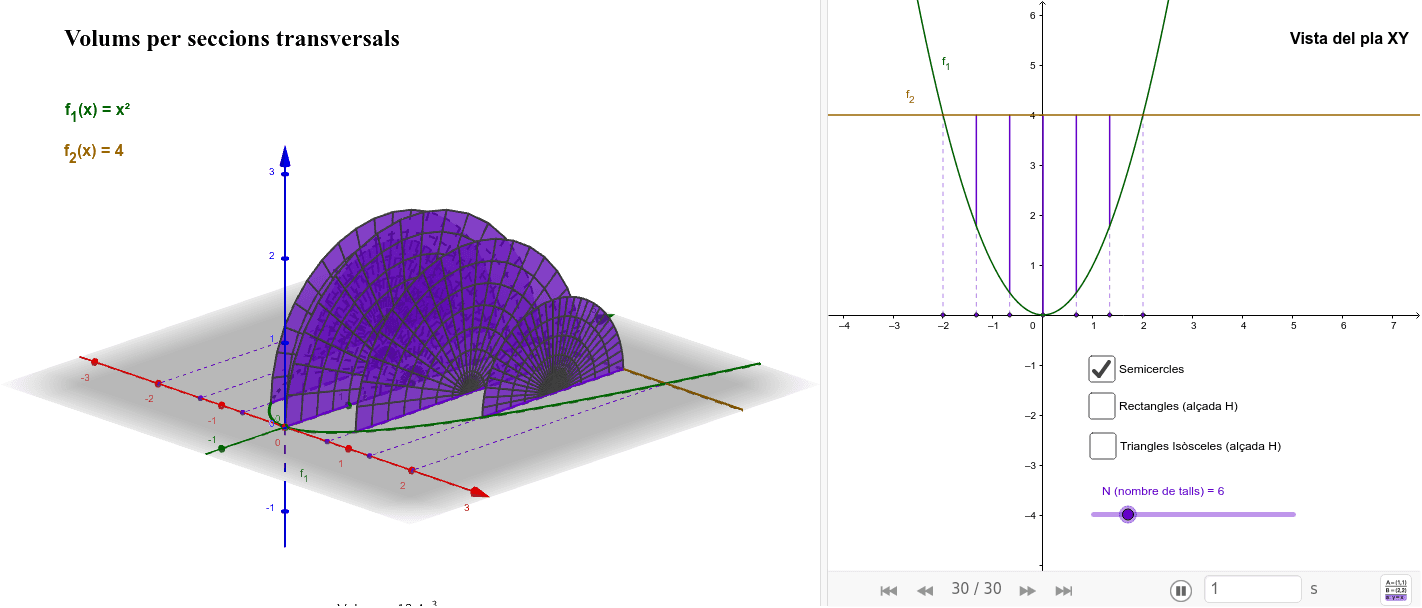Screen dimensions: 1422x608
Task: Pause the construction playback
Action: click(x=1181, y=590)
